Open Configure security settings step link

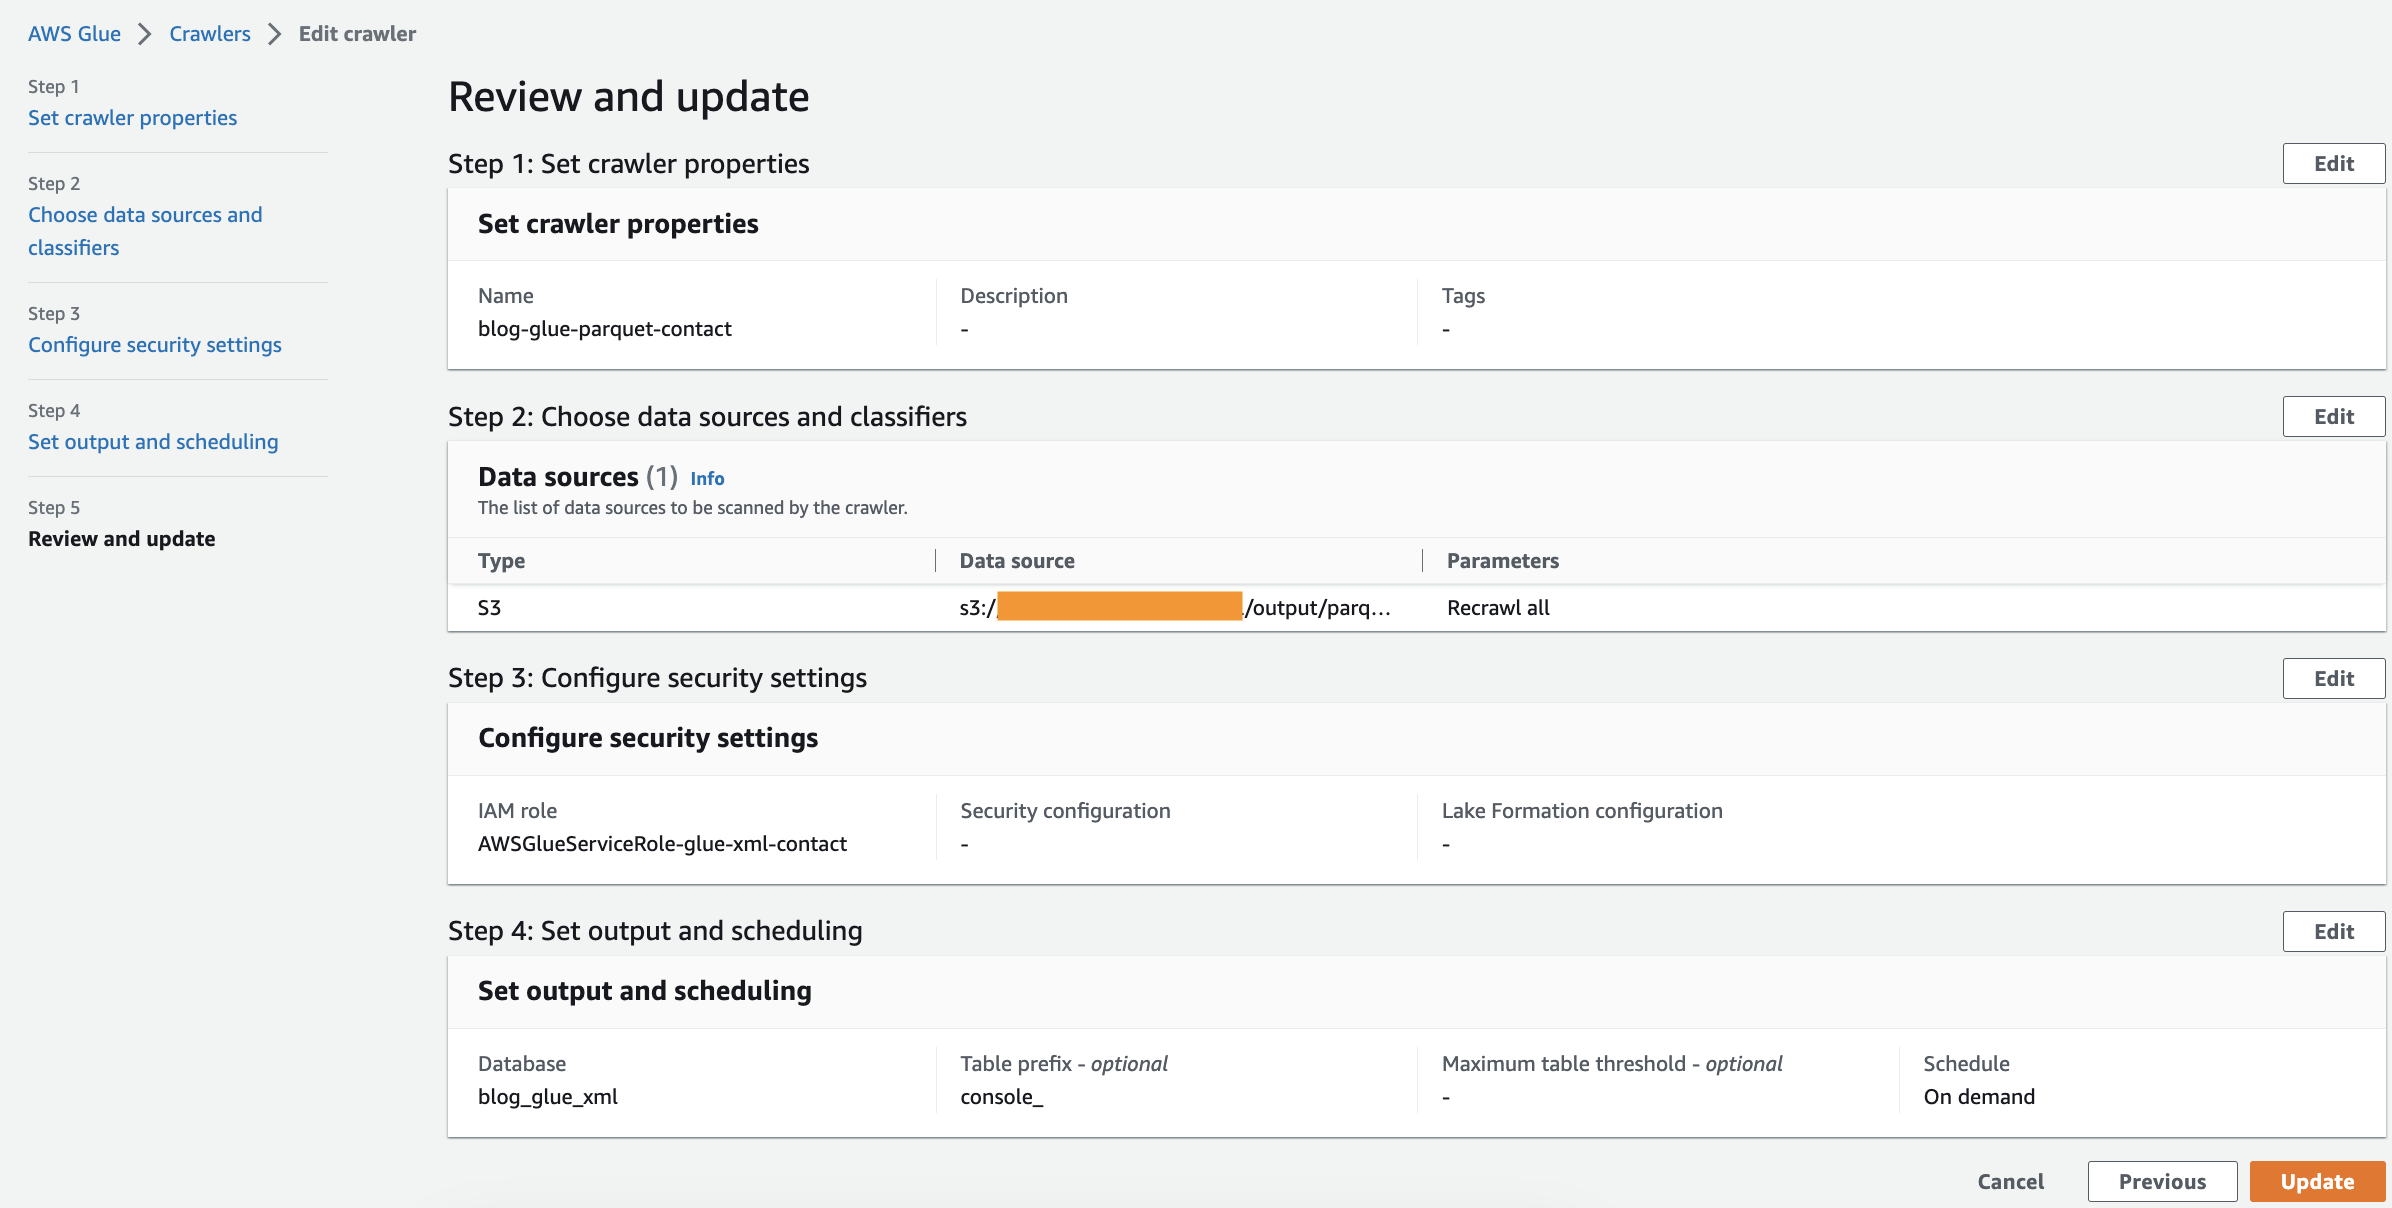point(155,345)
